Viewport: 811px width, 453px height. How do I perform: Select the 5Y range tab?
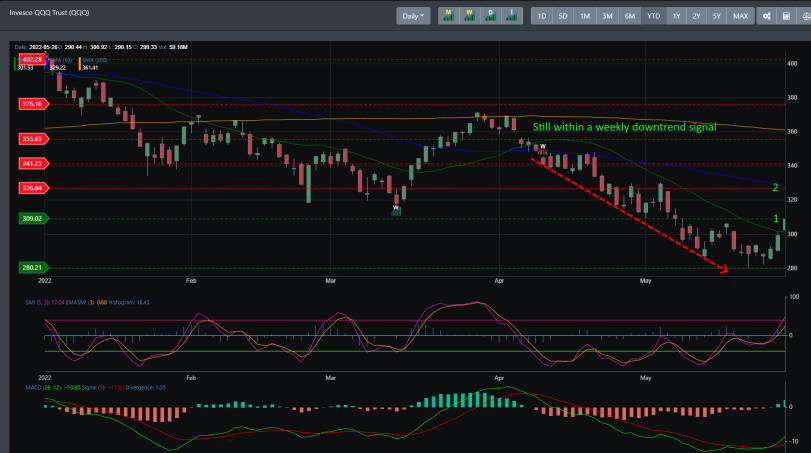(x=717, y=16)
